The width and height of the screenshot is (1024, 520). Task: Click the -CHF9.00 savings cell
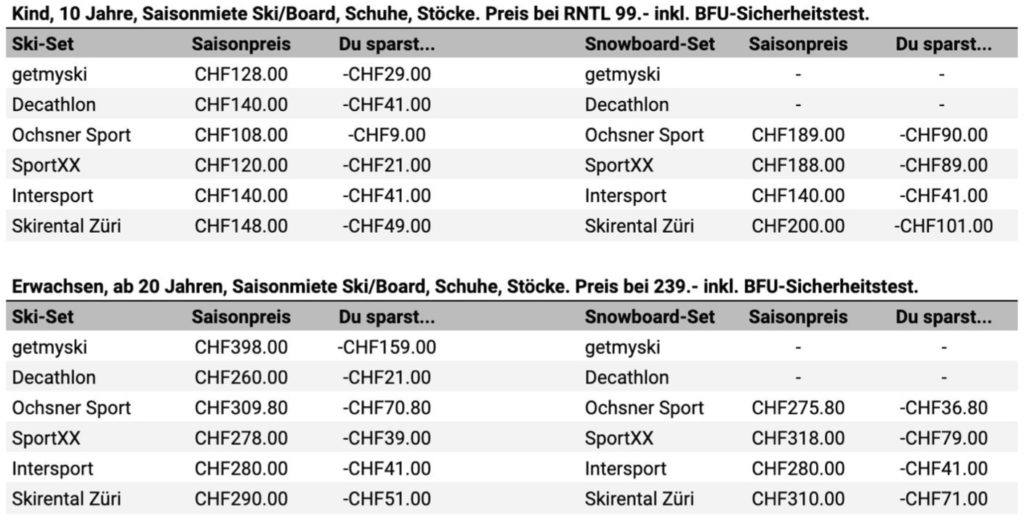pos(387,135)
